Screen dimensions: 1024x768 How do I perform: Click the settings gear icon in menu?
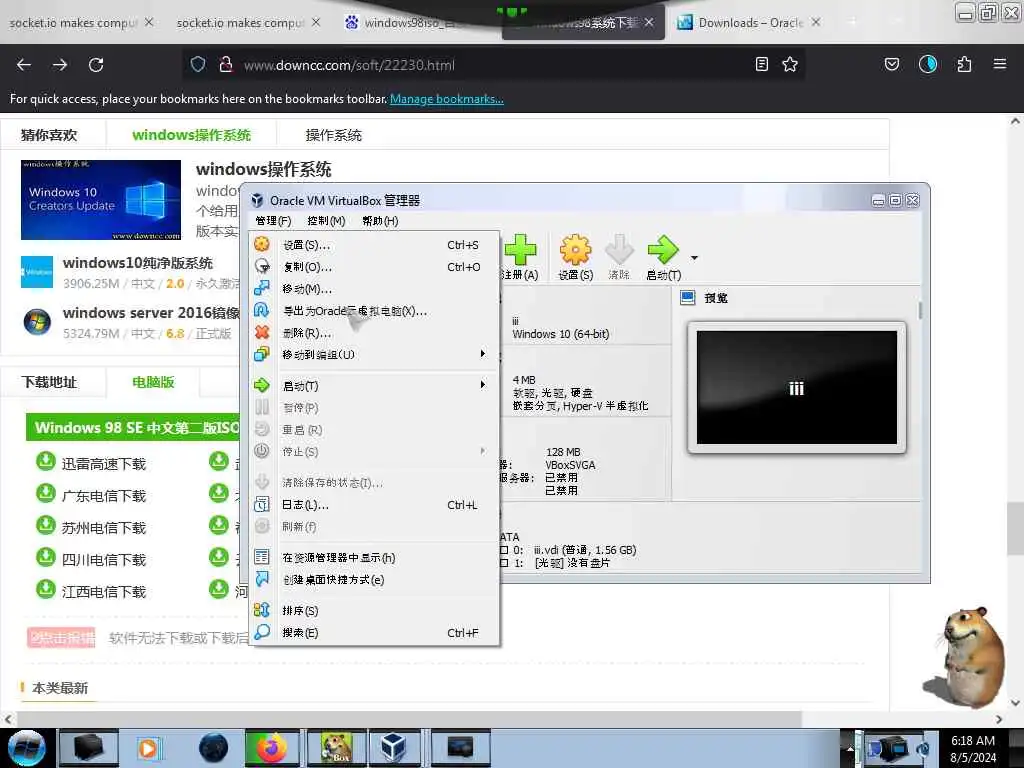point(262,244)
